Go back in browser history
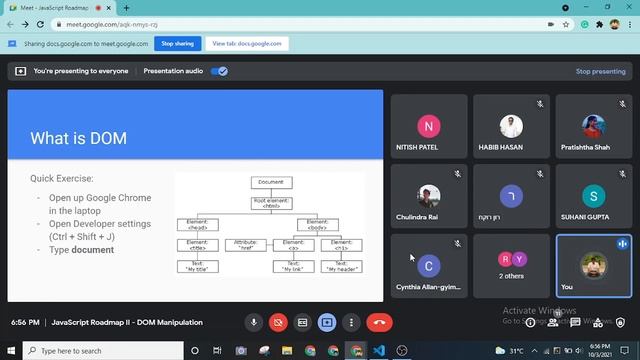This screenshot has height=360, width=640. click(x=10, y=24)
